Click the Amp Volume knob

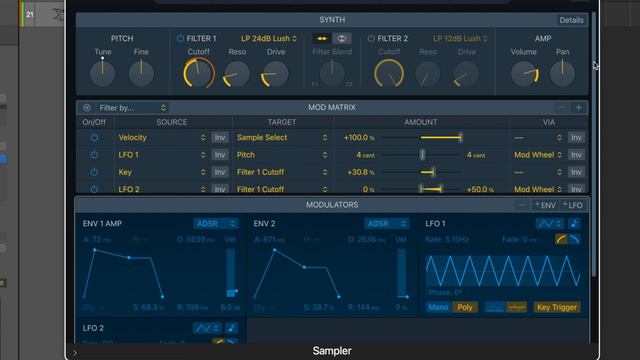(525, 74)
